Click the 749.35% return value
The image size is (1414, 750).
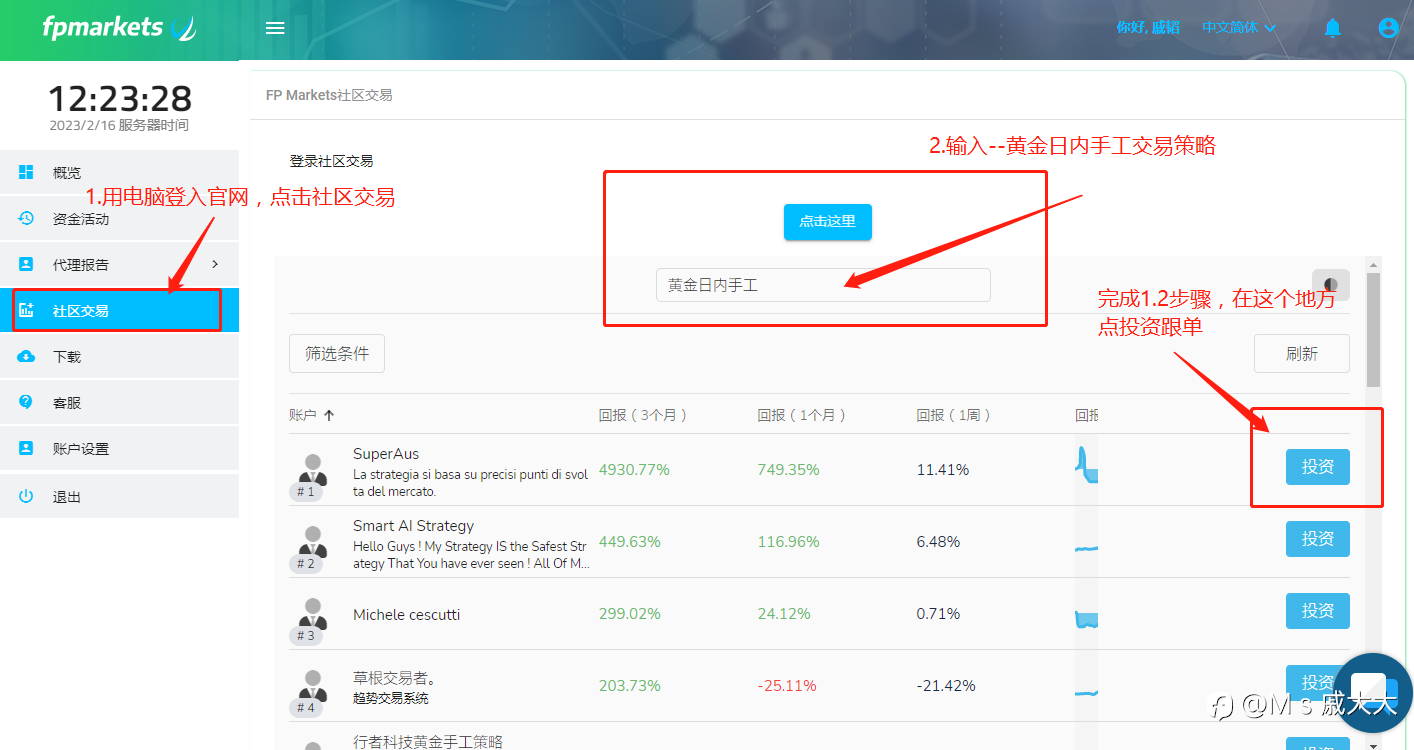coord(788,470)
